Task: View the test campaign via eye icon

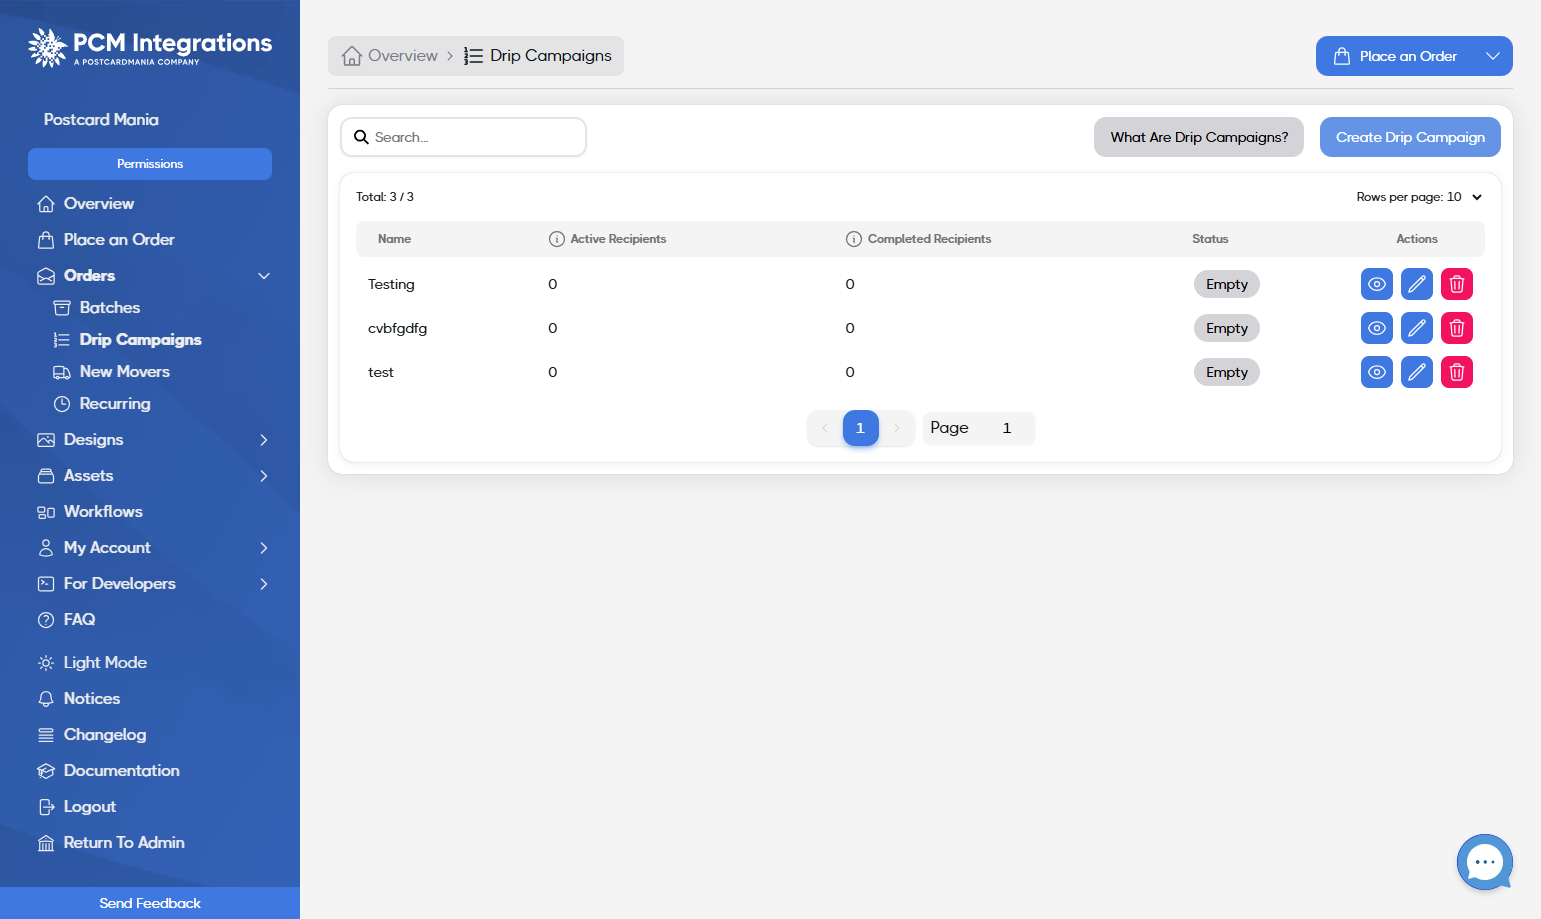Action: click(x=1377, y=372)
